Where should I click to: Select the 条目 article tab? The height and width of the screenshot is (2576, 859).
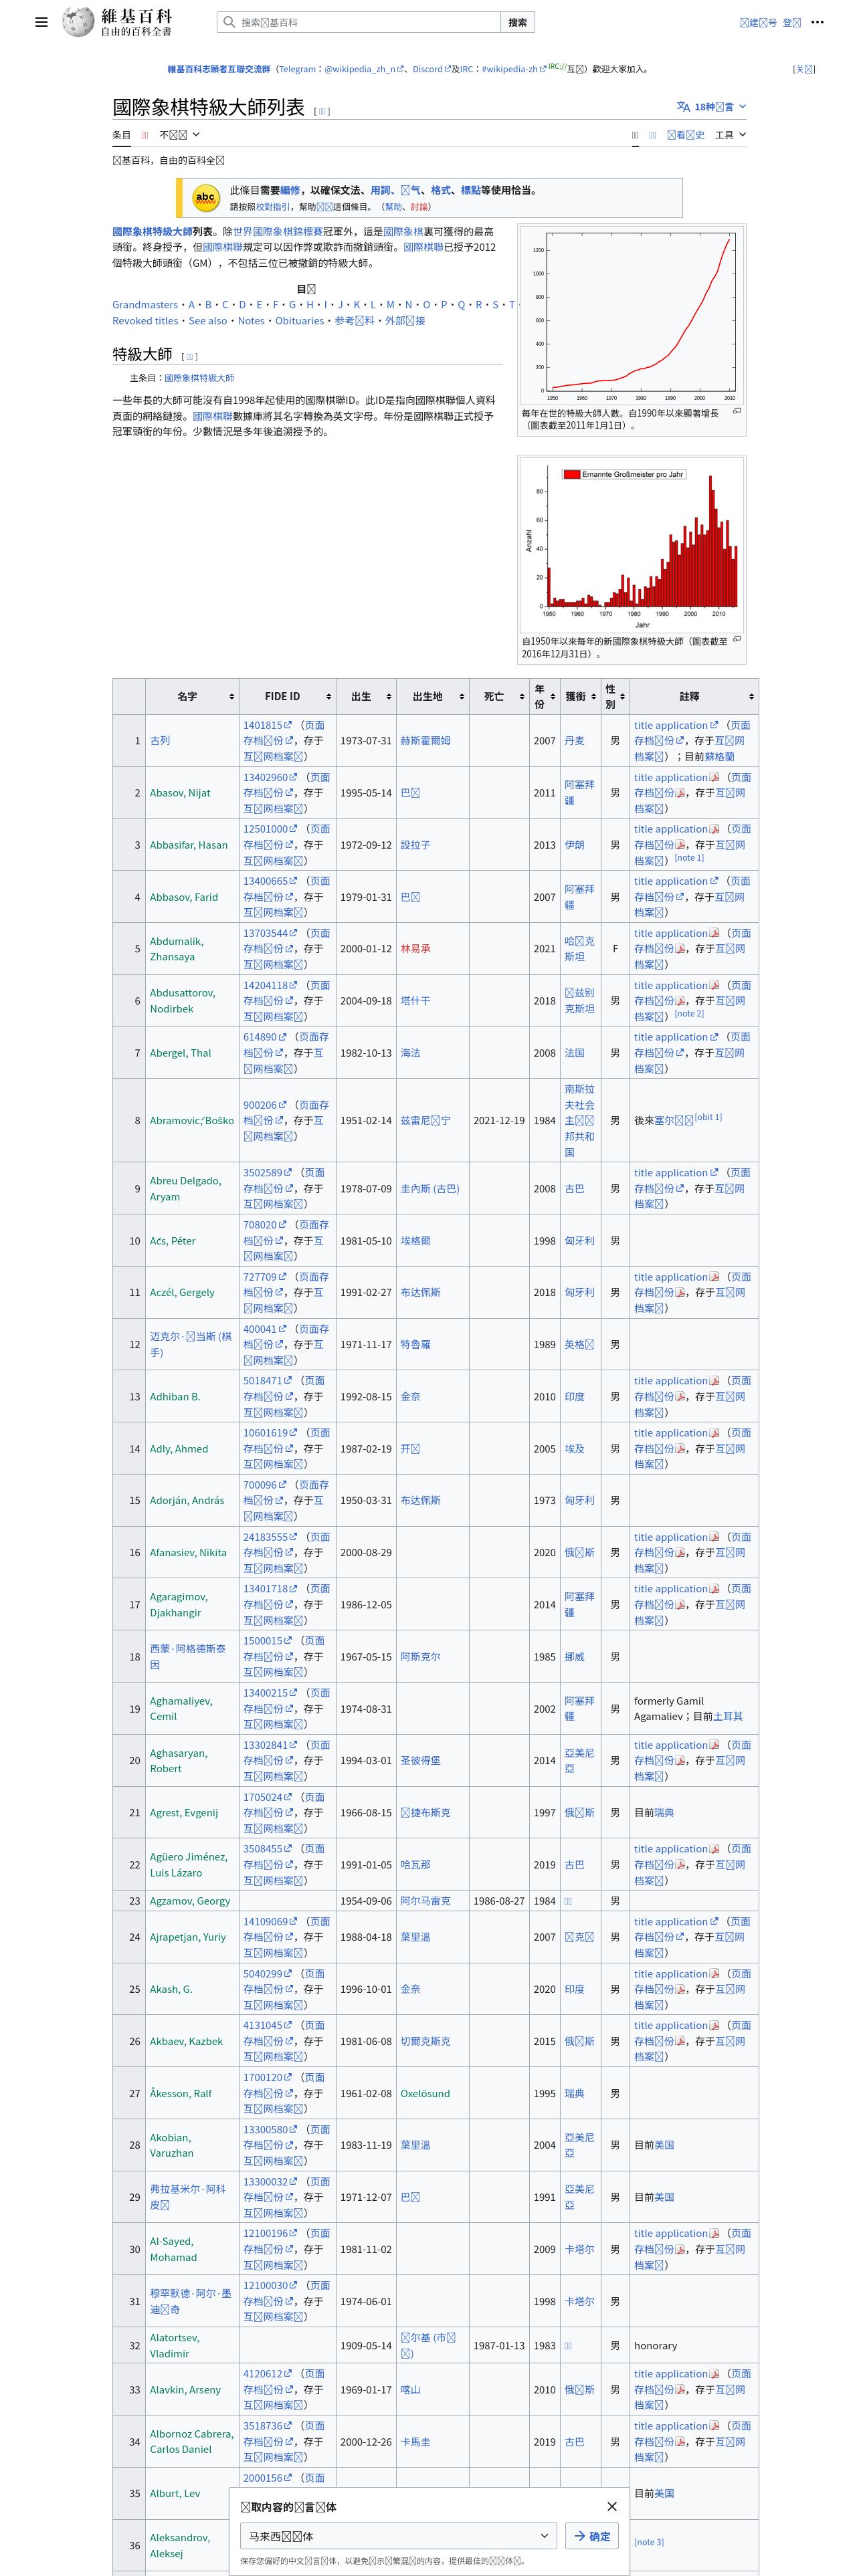[121, 134]
